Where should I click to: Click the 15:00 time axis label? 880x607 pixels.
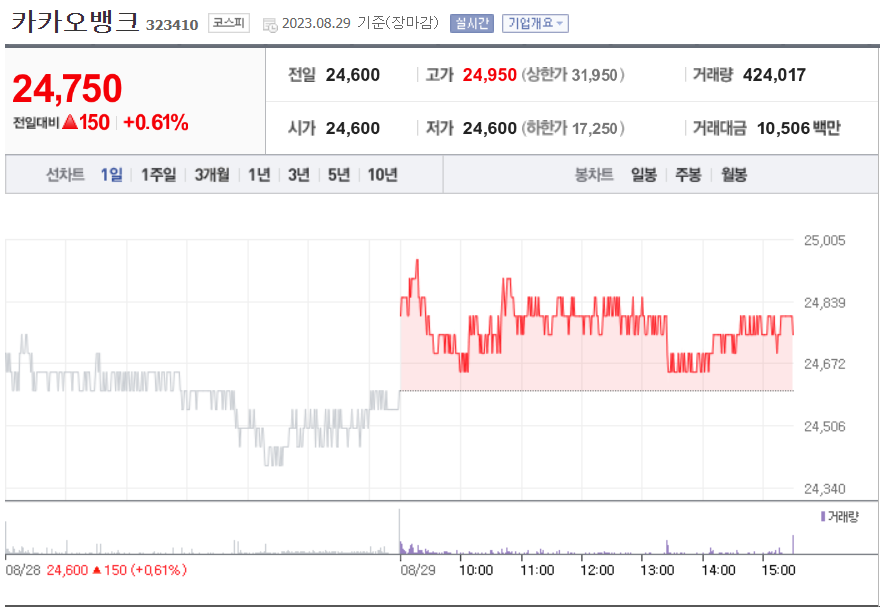(778, 570)
